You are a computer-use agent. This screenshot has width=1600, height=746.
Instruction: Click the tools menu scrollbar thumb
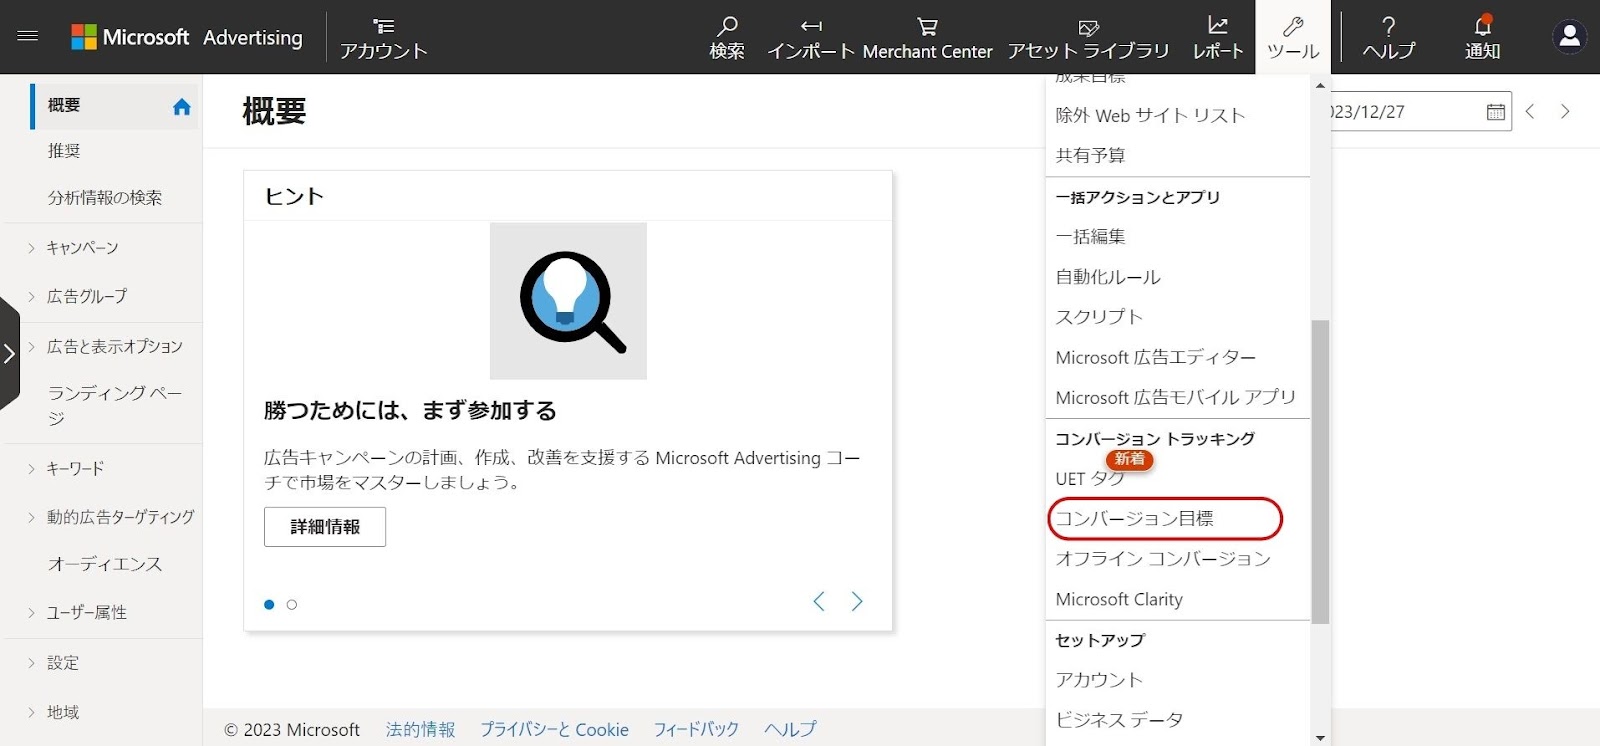click(x=1320, y=472)
